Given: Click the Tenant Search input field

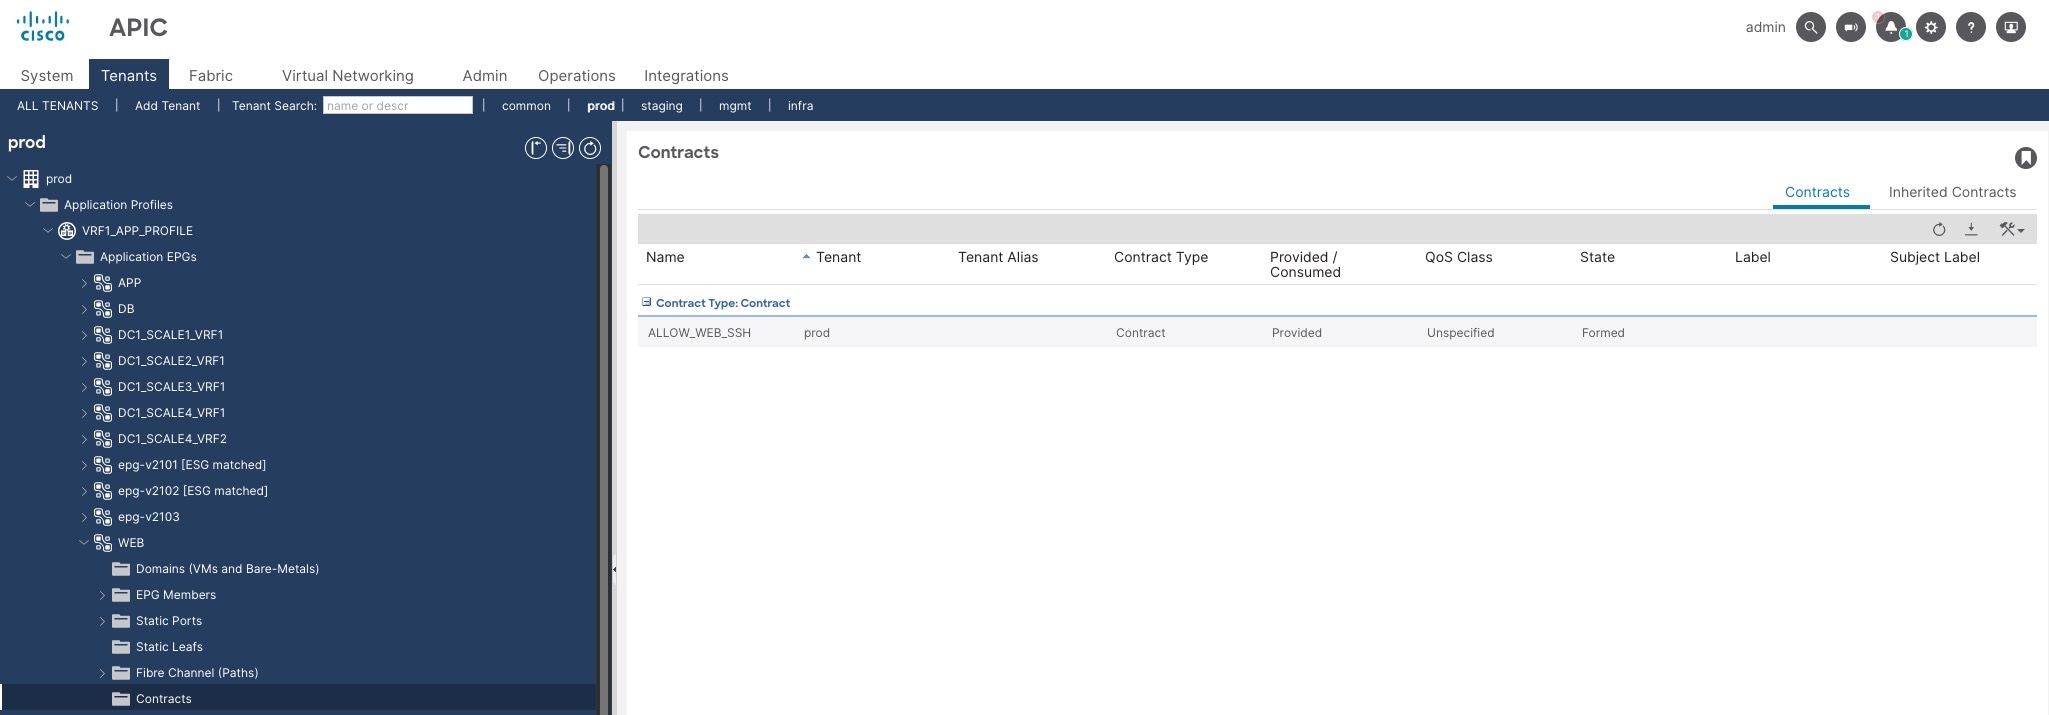Looking at the screenshot, I should (x=397, y=105).
